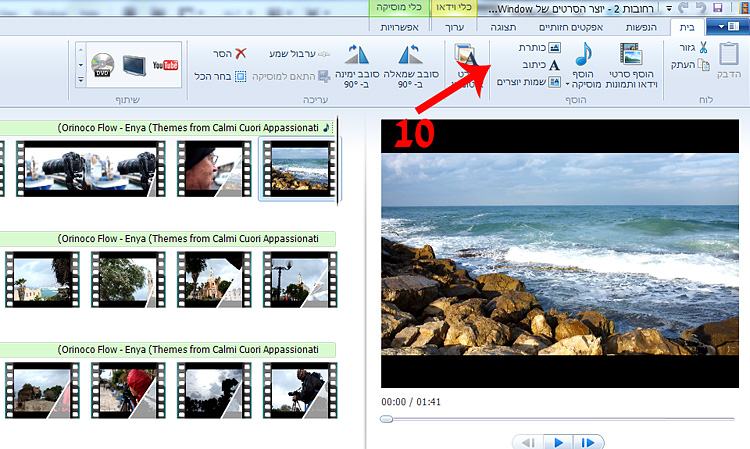Expand the sharing options gallery

click(x=79, y=78)
